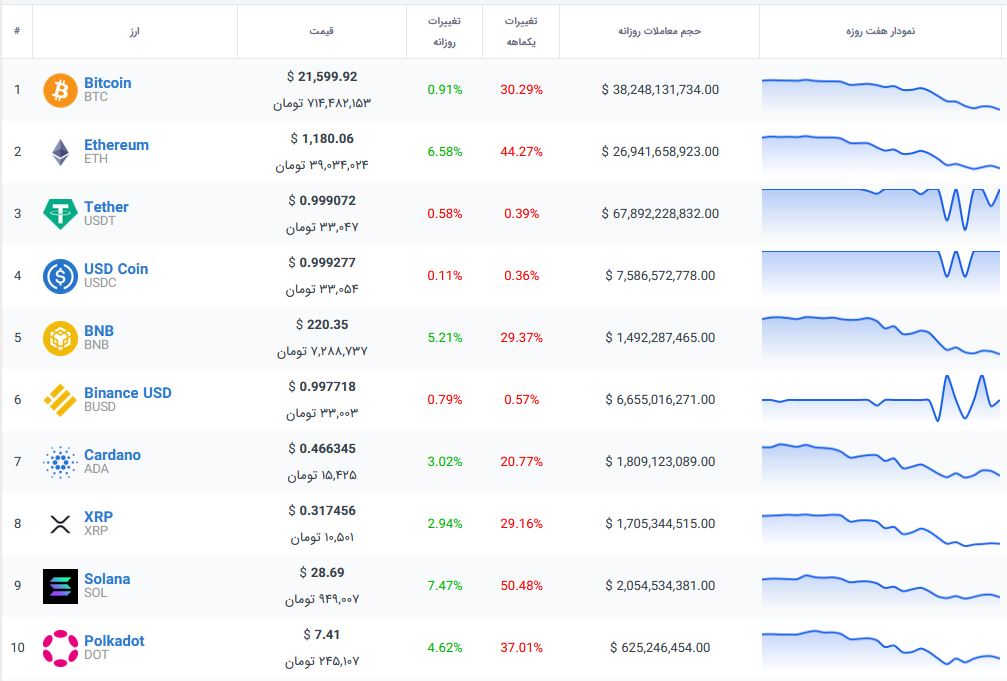
Task: Click the قیمت column header
Action: click(x=321, y=31)
